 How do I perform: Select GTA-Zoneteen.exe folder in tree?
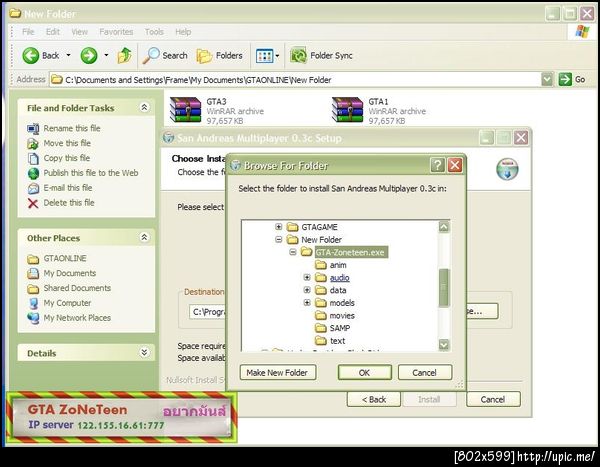(x=351, y=252)
